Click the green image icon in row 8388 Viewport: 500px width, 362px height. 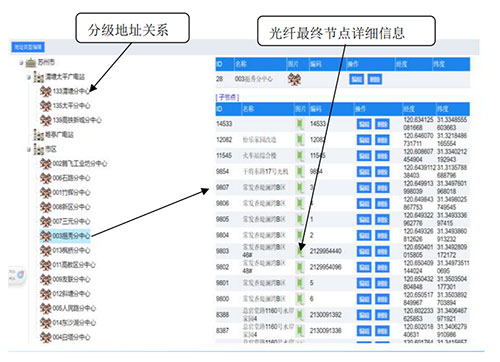tap(300, 315)
